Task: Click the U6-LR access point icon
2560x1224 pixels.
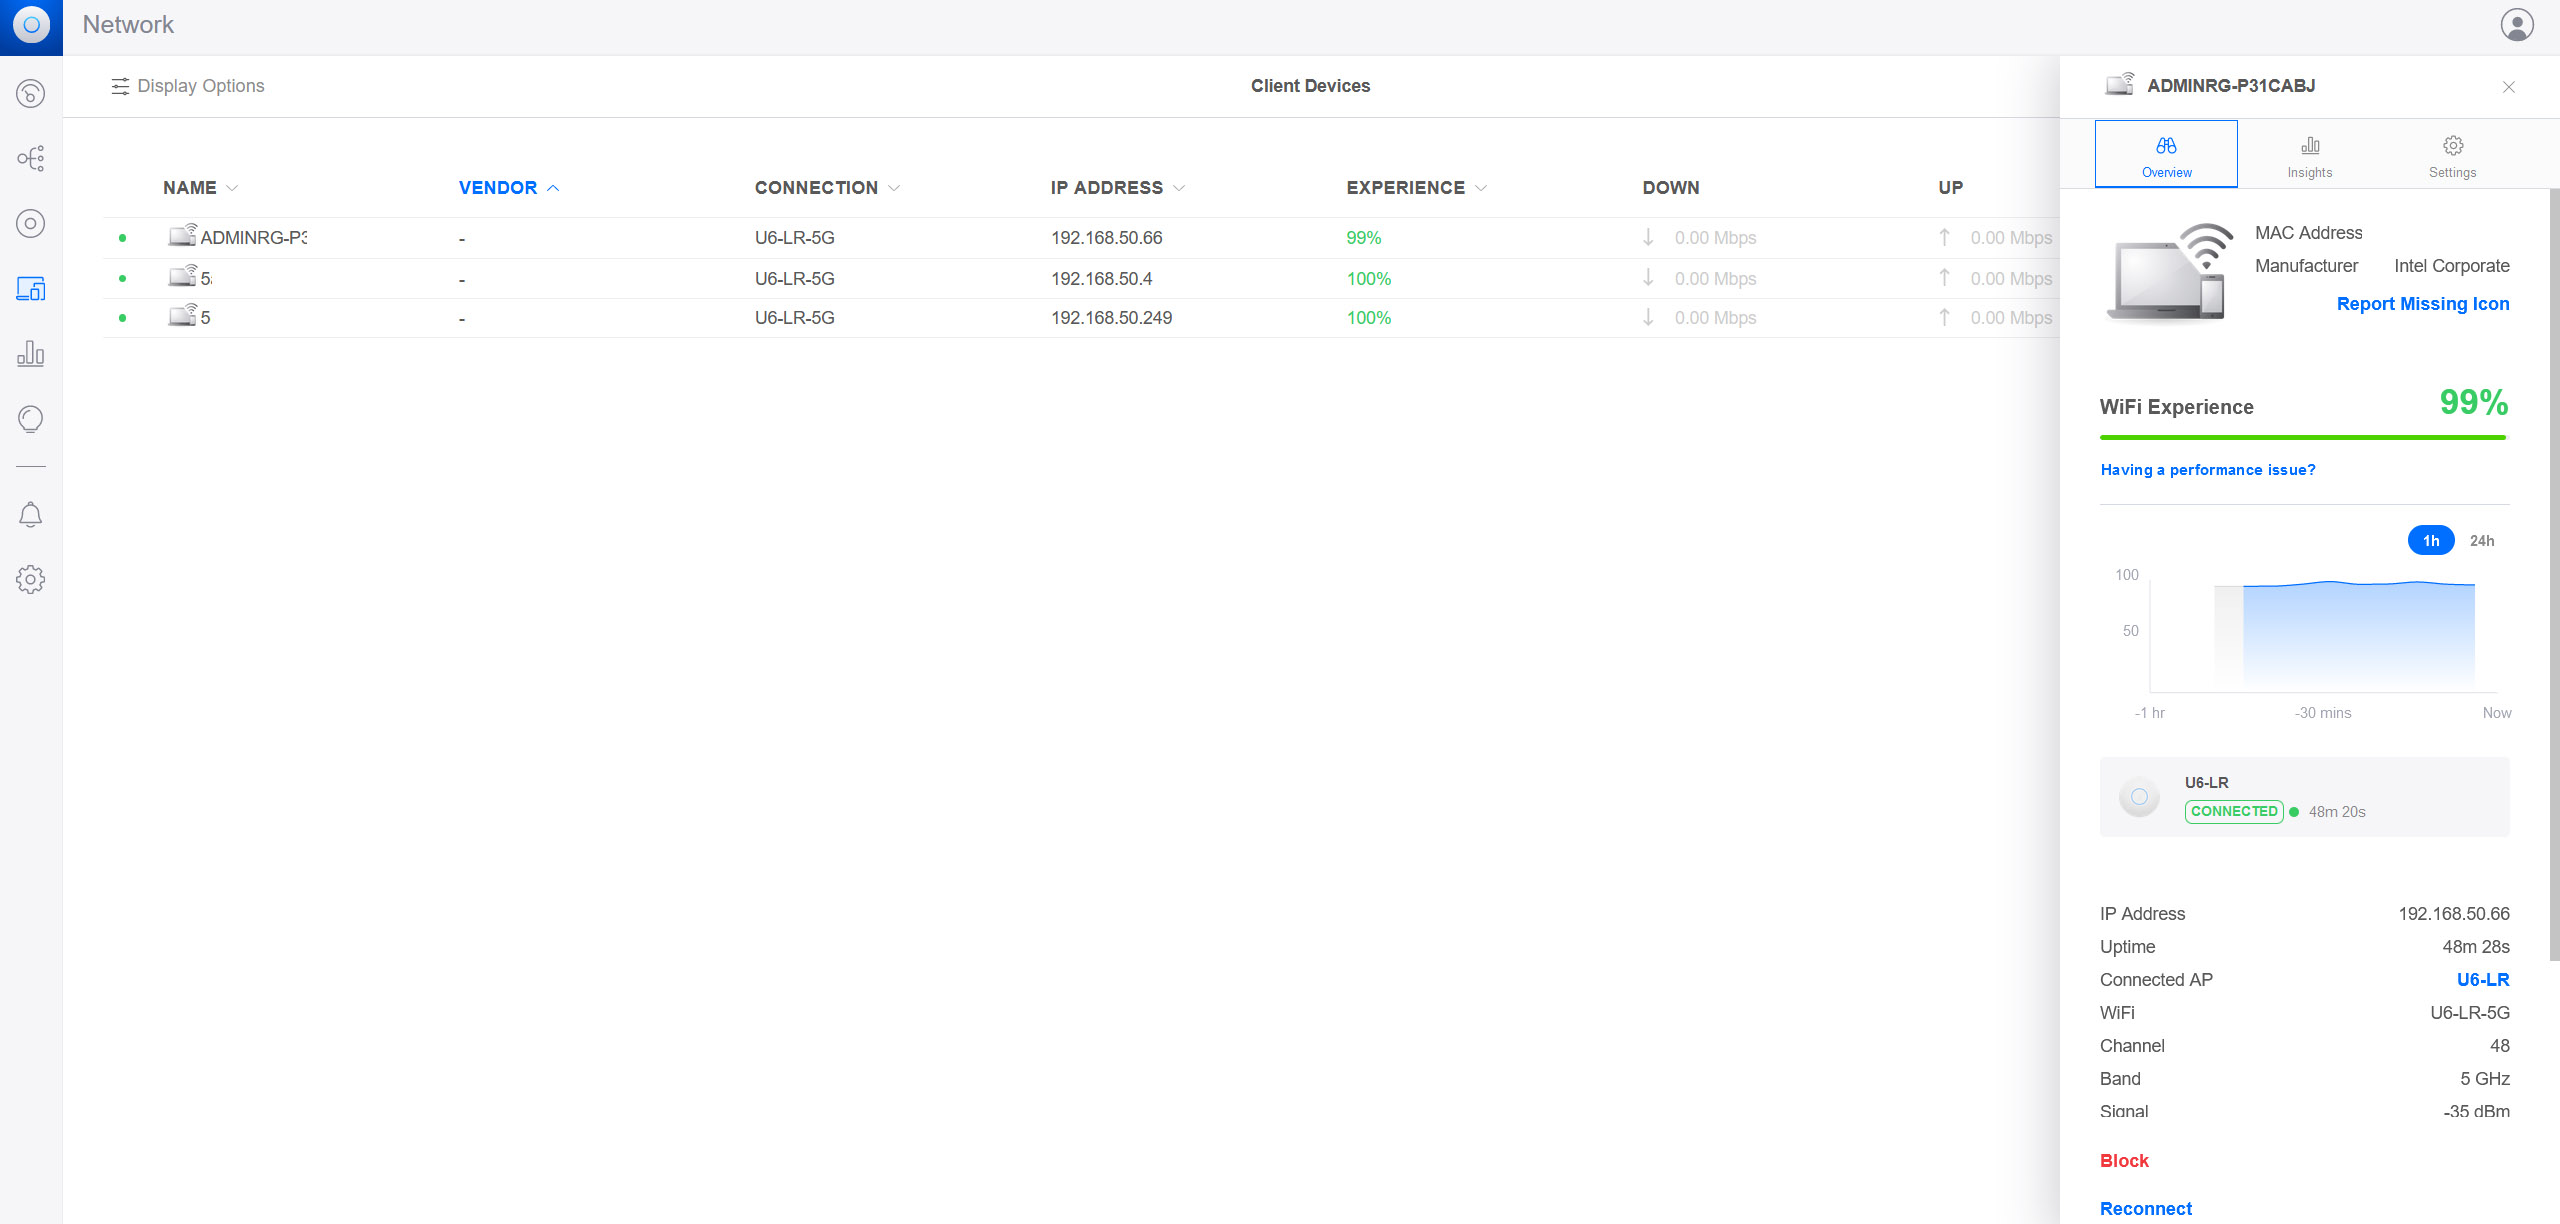Action: 2140,797
